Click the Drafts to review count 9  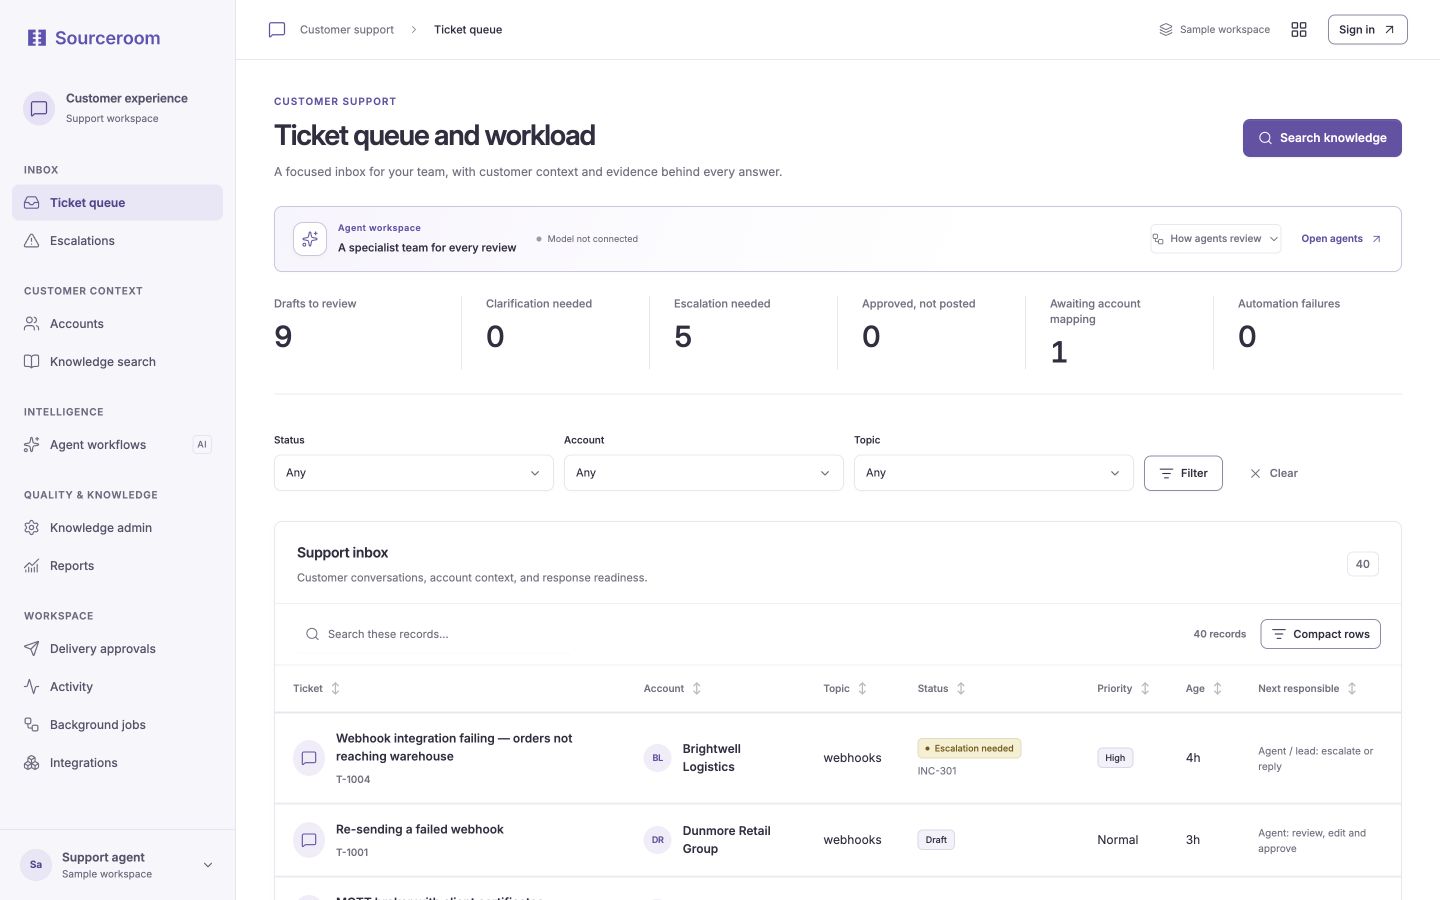[x=283, y=337]
